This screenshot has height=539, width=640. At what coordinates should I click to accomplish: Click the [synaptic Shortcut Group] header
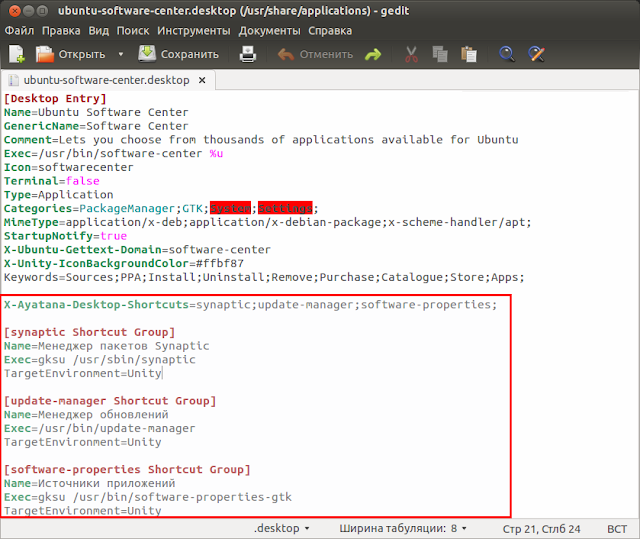(x=89, y=332)
